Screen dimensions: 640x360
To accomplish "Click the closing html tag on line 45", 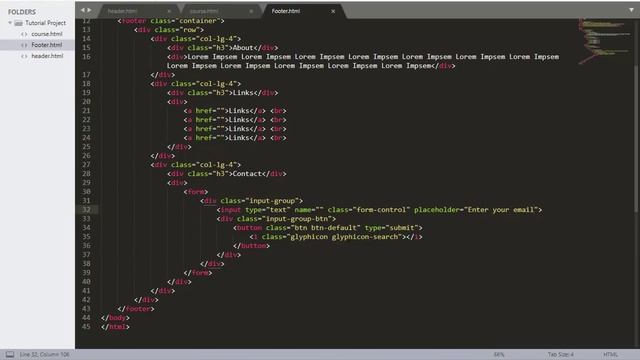I will coord(115,327).
